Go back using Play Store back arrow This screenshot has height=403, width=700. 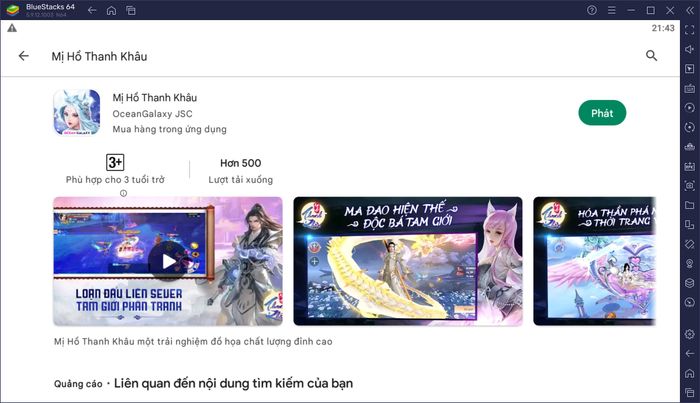click(24, 56)
